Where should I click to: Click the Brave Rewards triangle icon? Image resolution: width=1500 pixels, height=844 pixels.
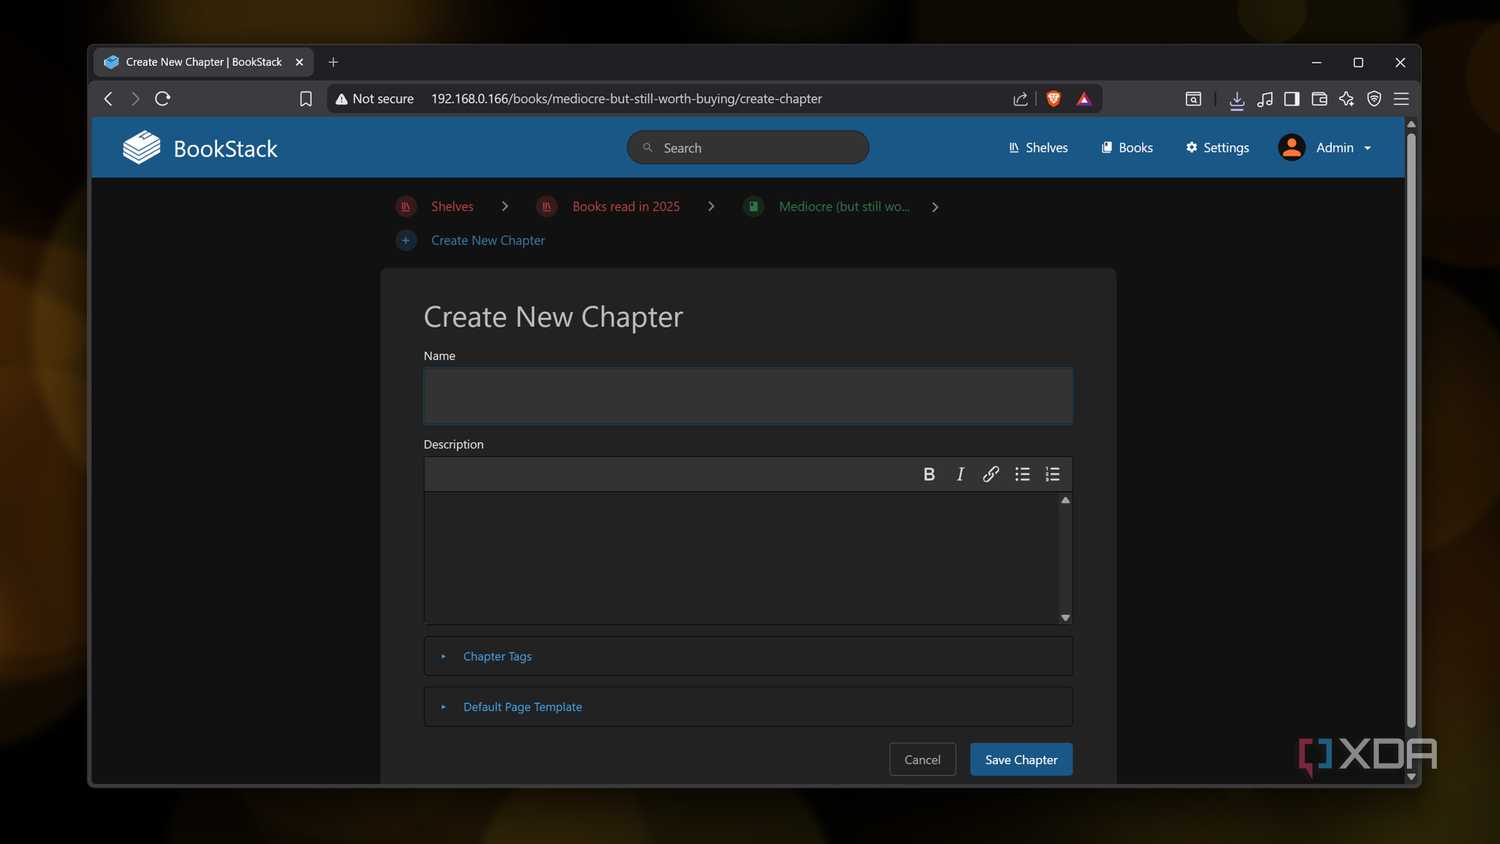[x=1084, y=99]
